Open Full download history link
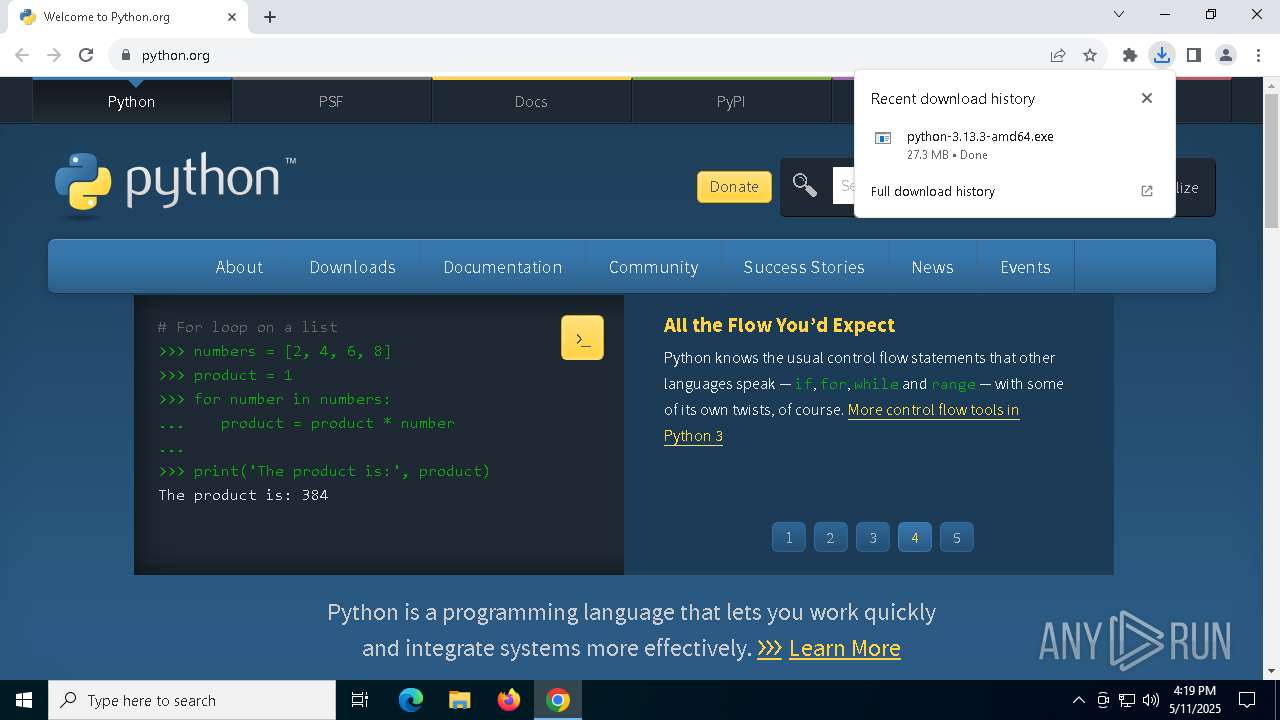Image resolution: width=1280 pixels, height=720 pixels. (933, 191)
